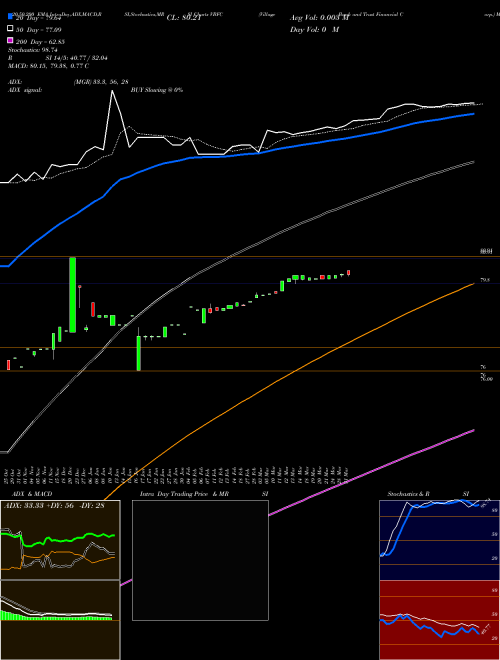Click the blue 20 Day legend swatch
This screenshot has width=500, height=660.
(11, 17)
